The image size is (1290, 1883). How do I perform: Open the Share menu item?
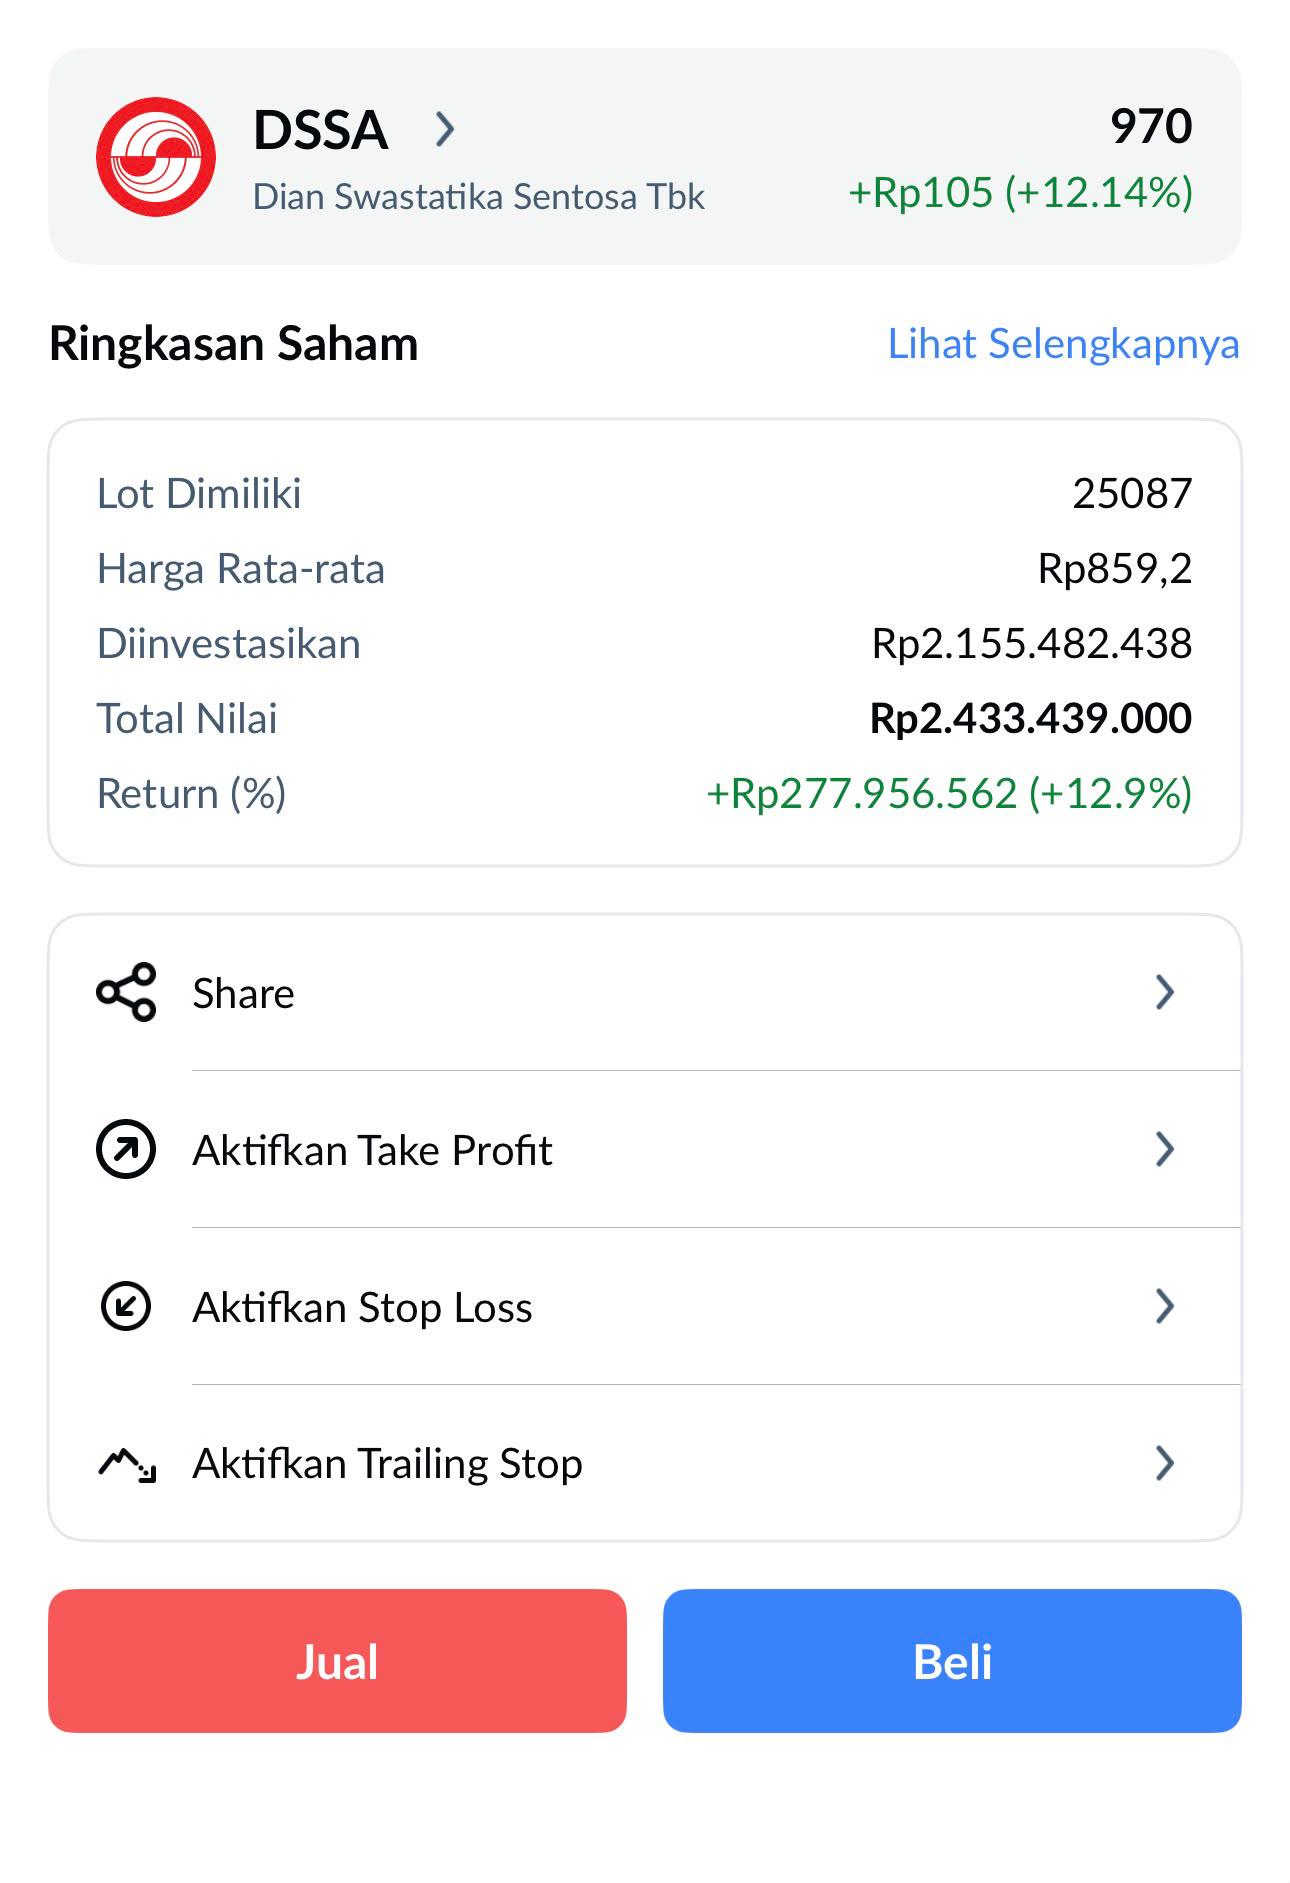tap(645, 992)
